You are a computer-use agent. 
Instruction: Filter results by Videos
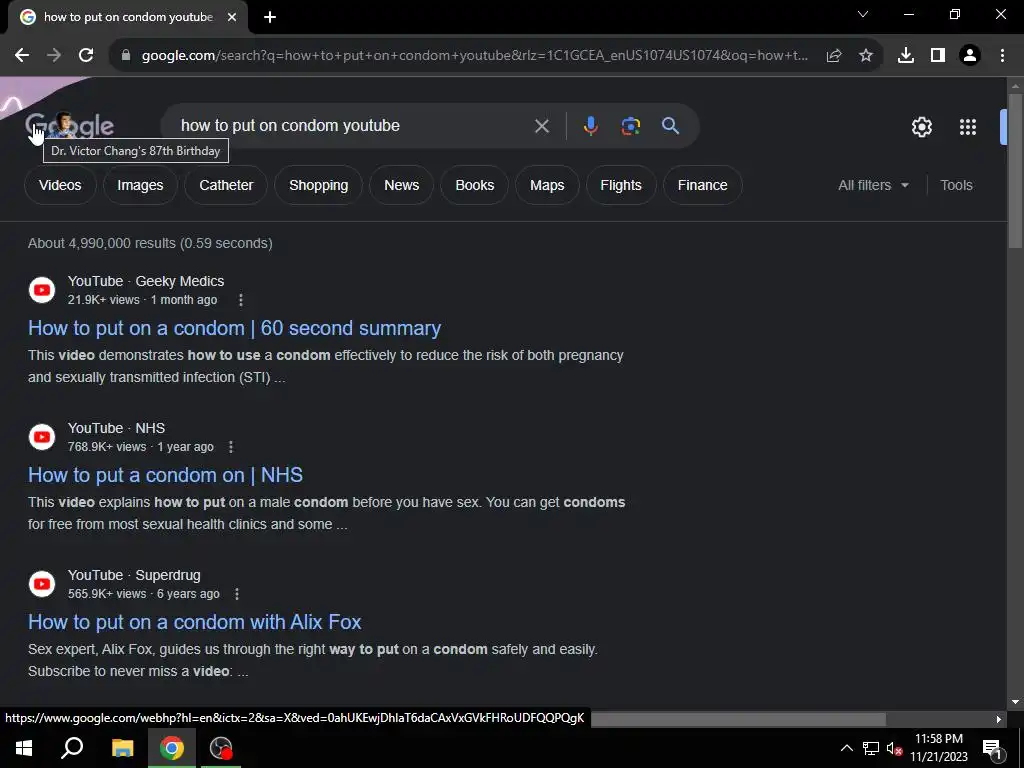tap(60, 185)
